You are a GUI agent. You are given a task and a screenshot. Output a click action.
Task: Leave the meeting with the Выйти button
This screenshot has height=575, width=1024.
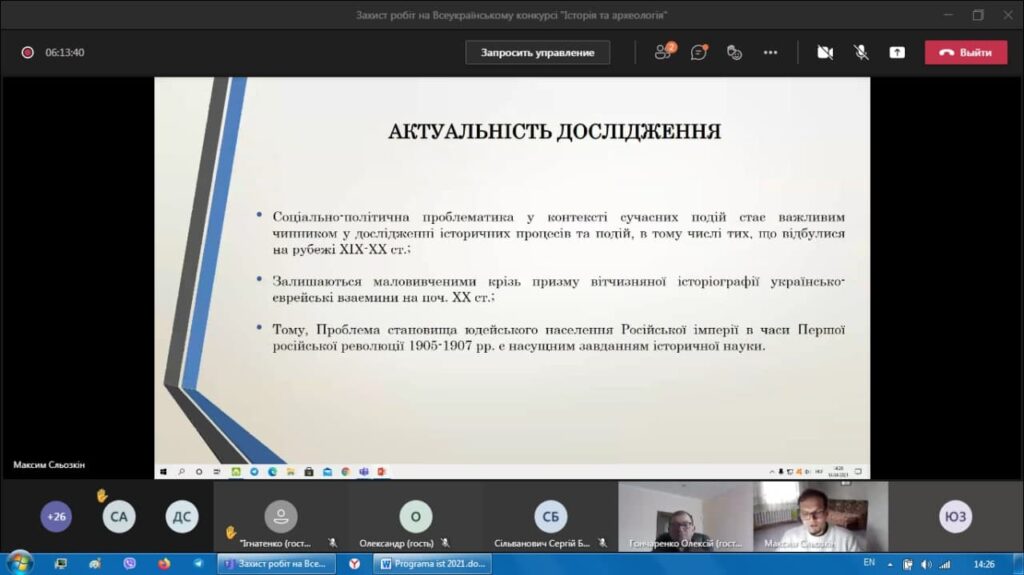[965, 52]
